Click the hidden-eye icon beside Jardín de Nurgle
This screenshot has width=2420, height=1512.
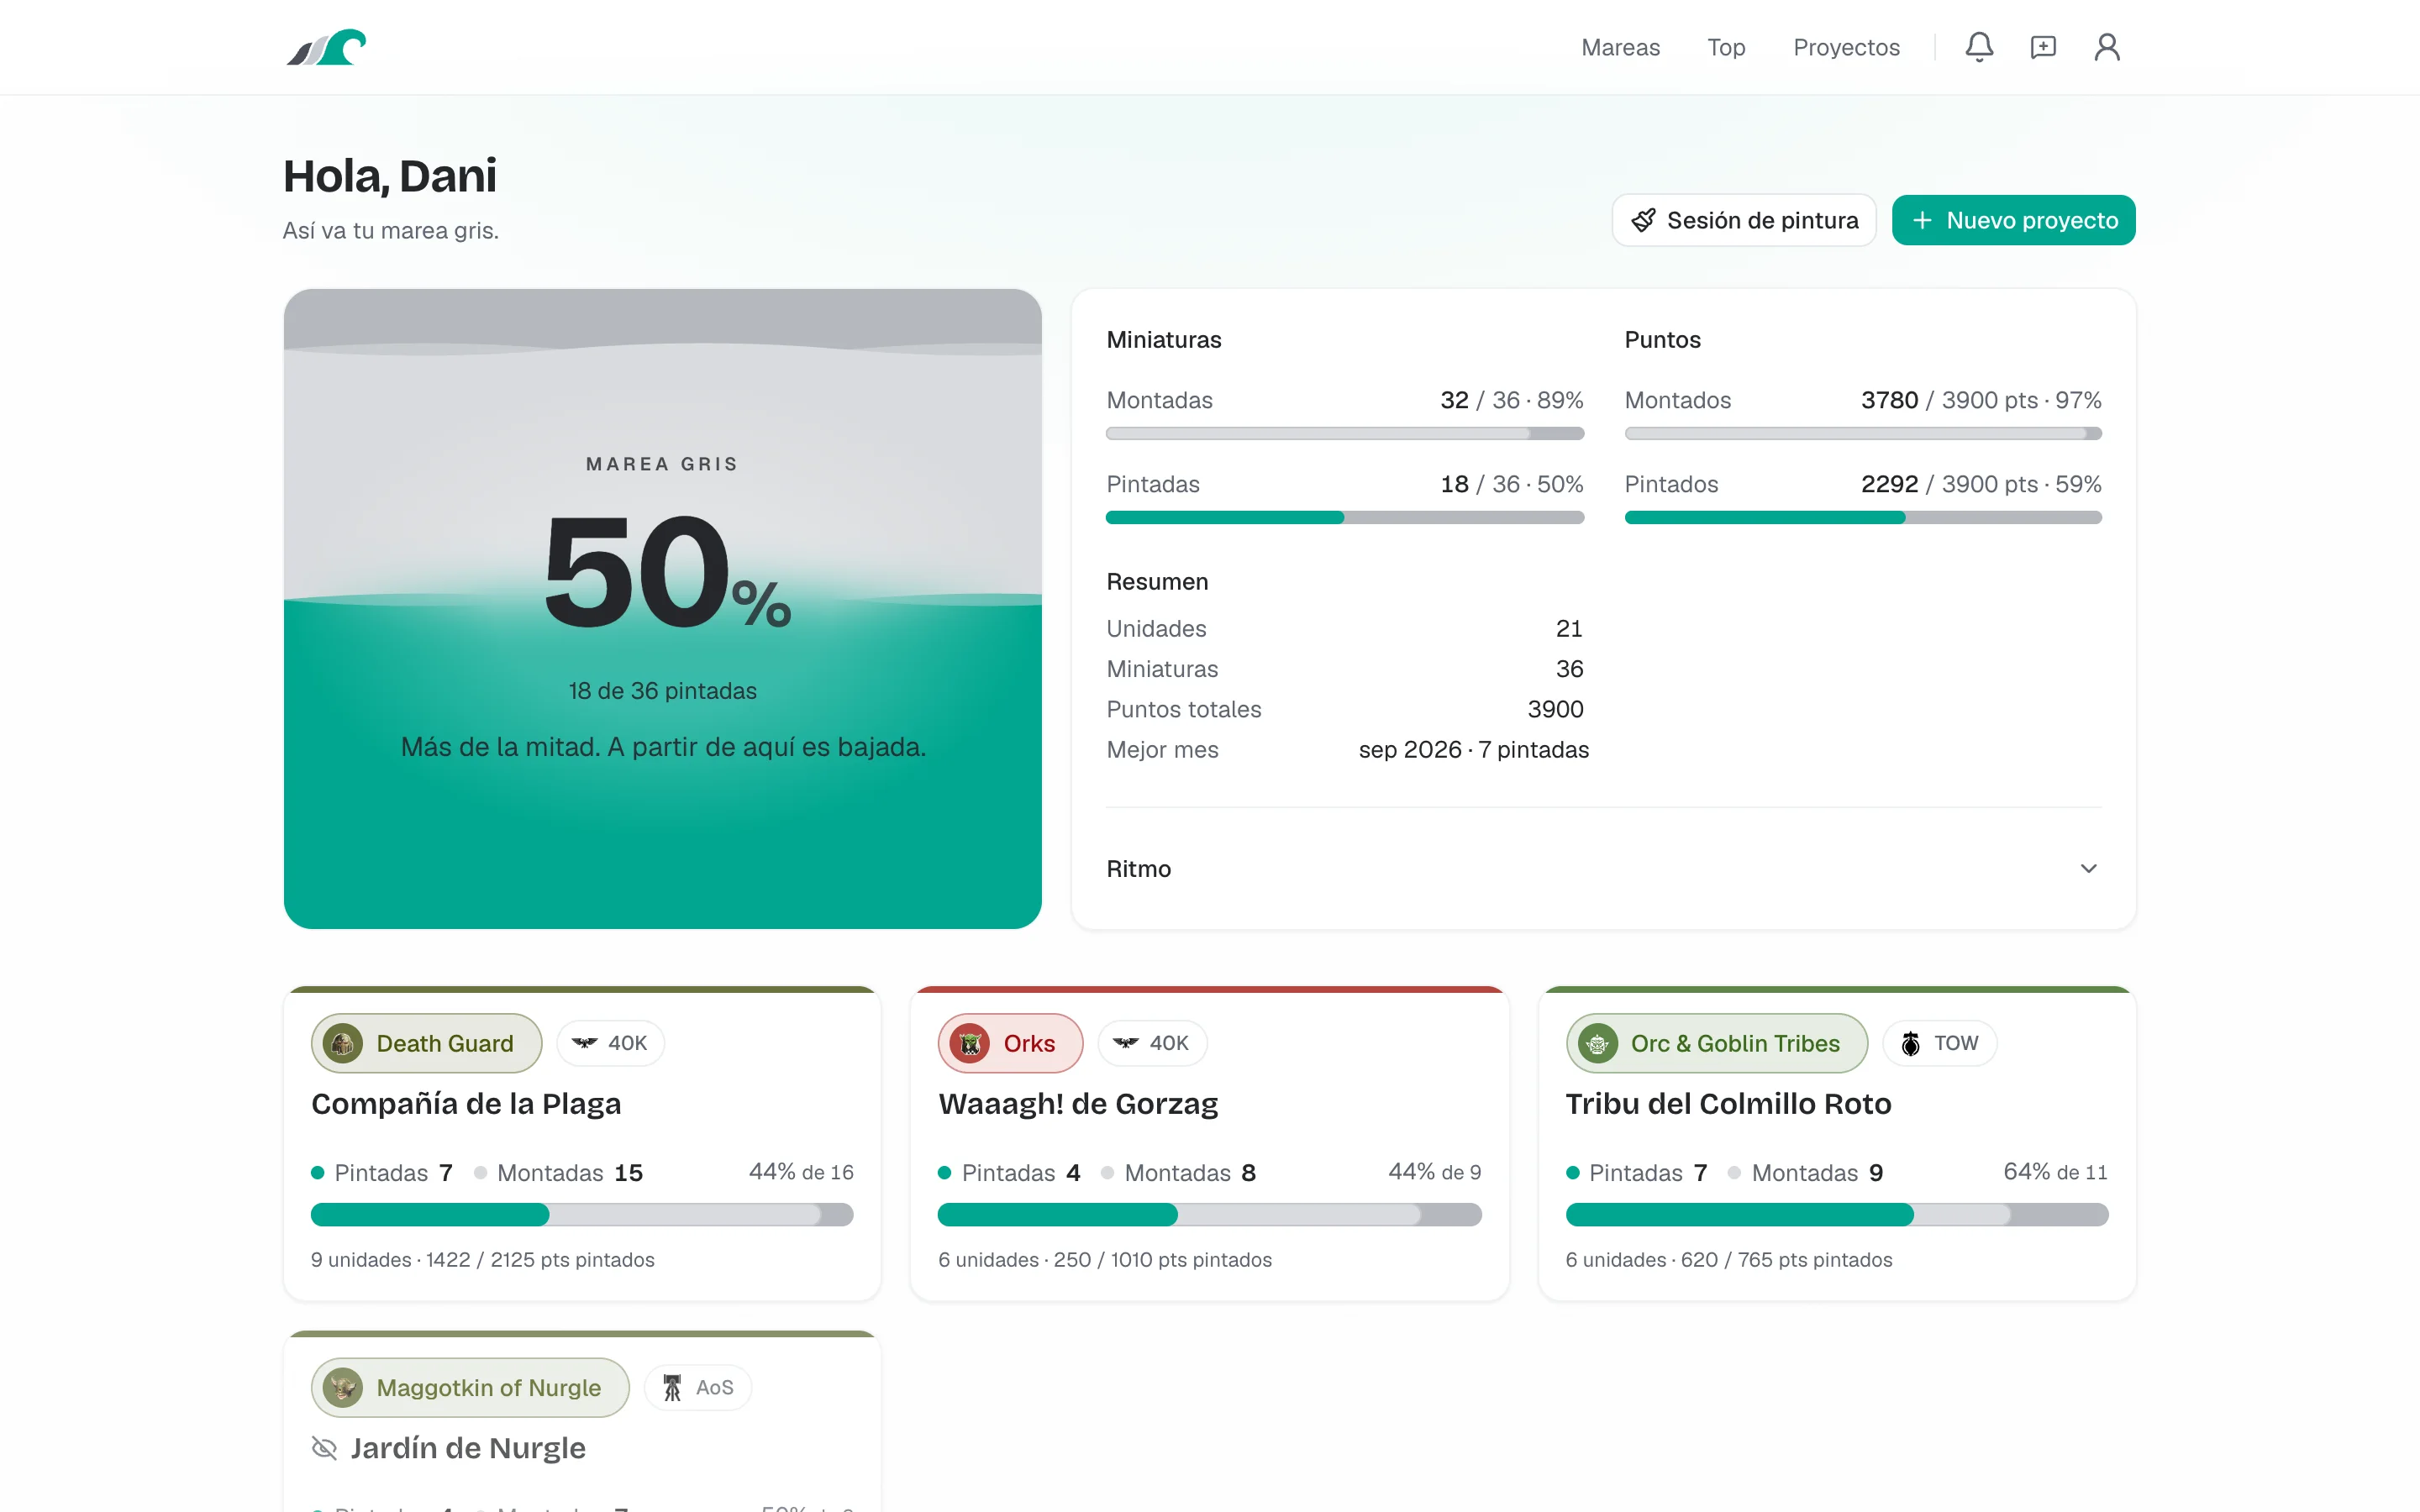click(324, 1447)
